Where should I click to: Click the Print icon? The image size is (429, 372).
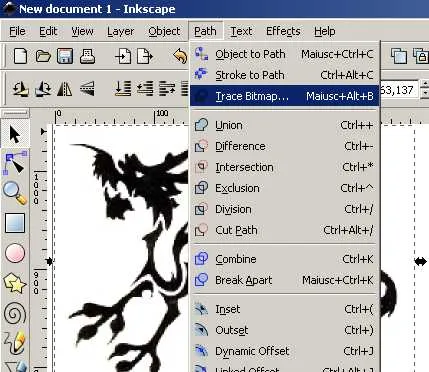87,56
